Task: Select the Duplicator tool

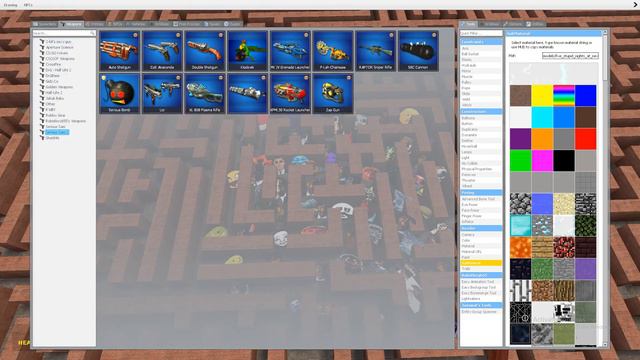Action: (481, 129)
